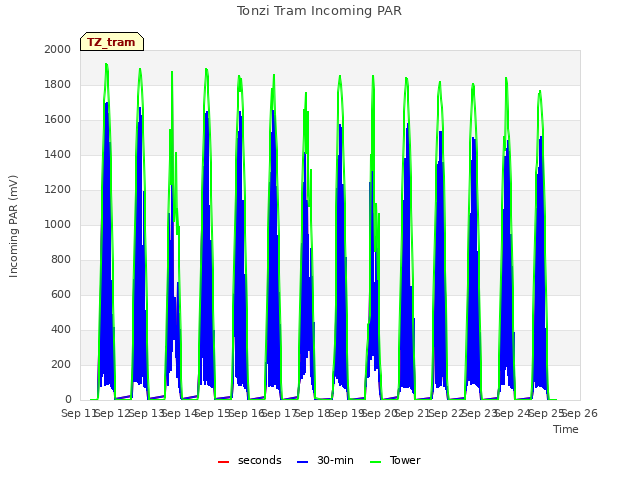
Task: Click the 800 y-axis tick label
Action: (61, 260)
